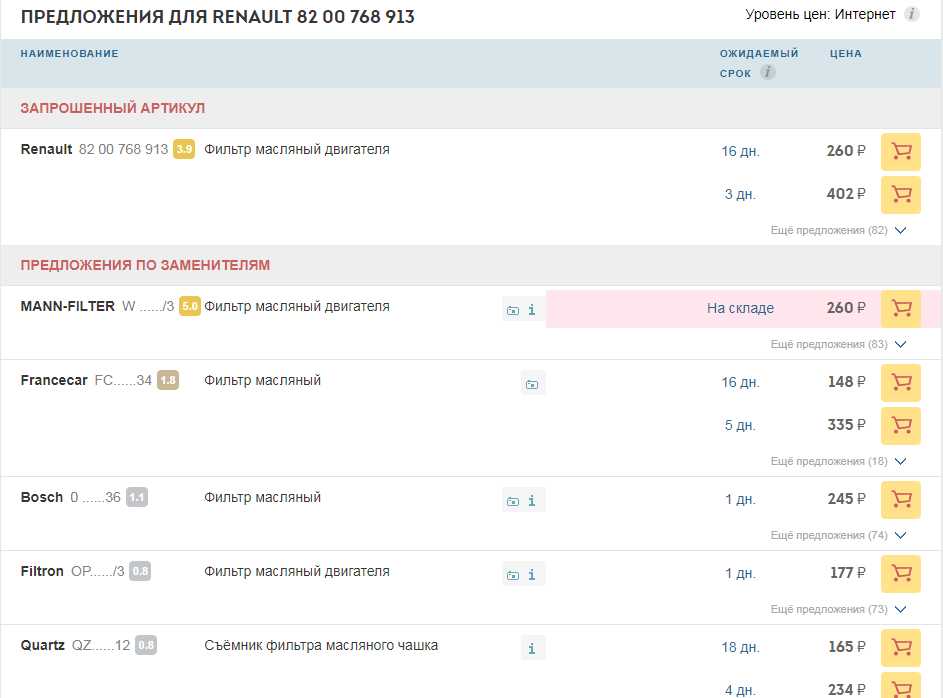The image size is (943, 698).
Task: Add Renault 402 ₽ offer to cart
Action: (900, 194)
